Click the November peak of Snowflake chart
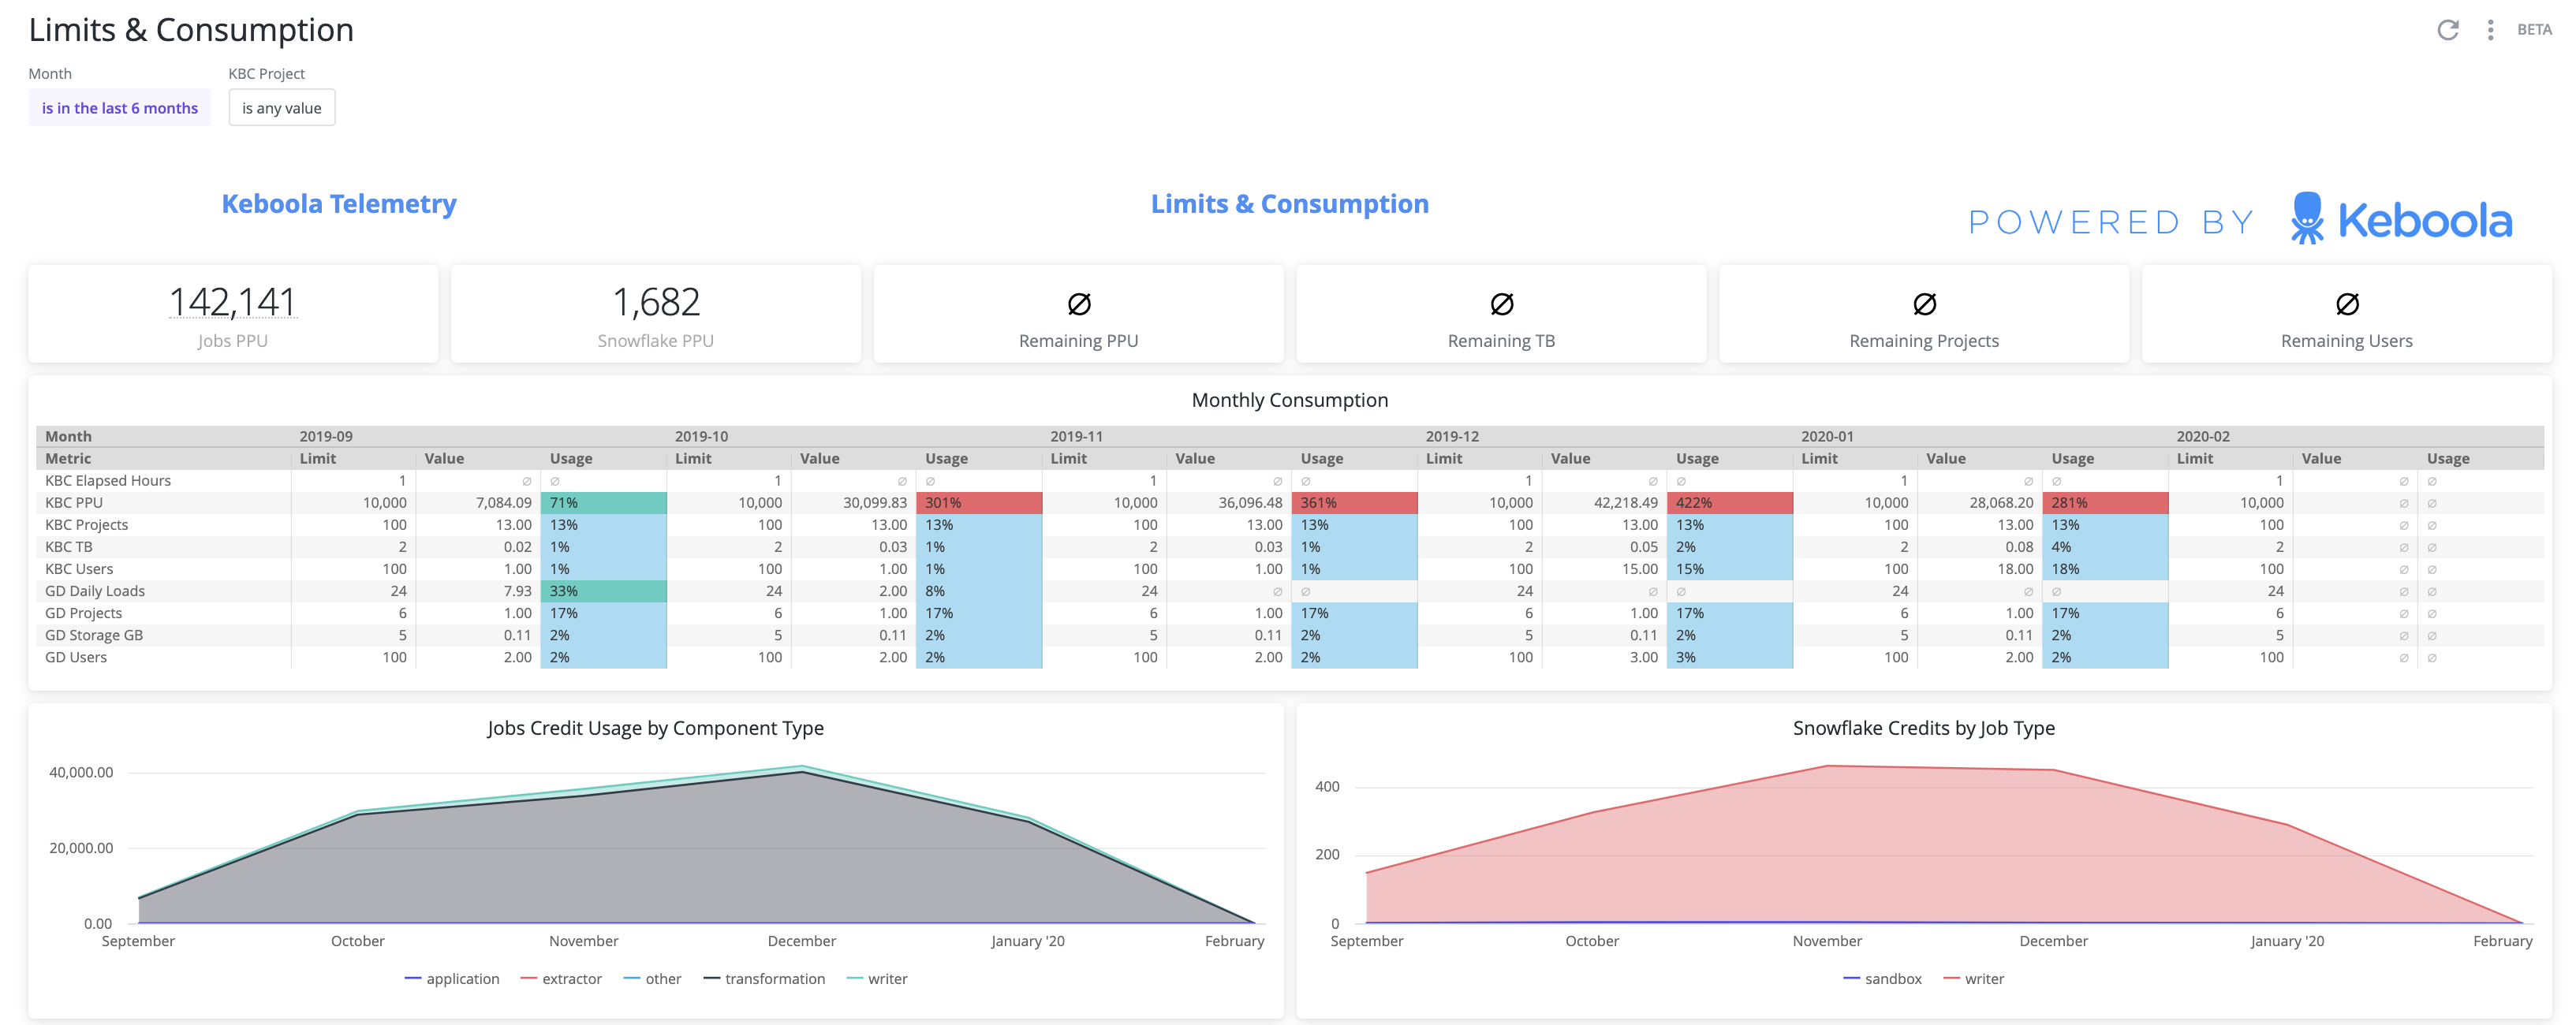Viewport: 2576px width, 1025px height. (1827, 766)
